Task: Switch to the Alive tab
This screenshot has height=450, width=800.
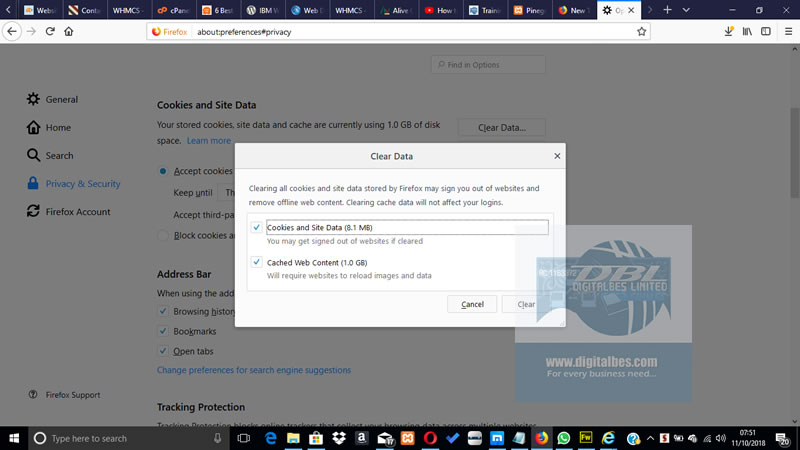Action: pos(396,10)
